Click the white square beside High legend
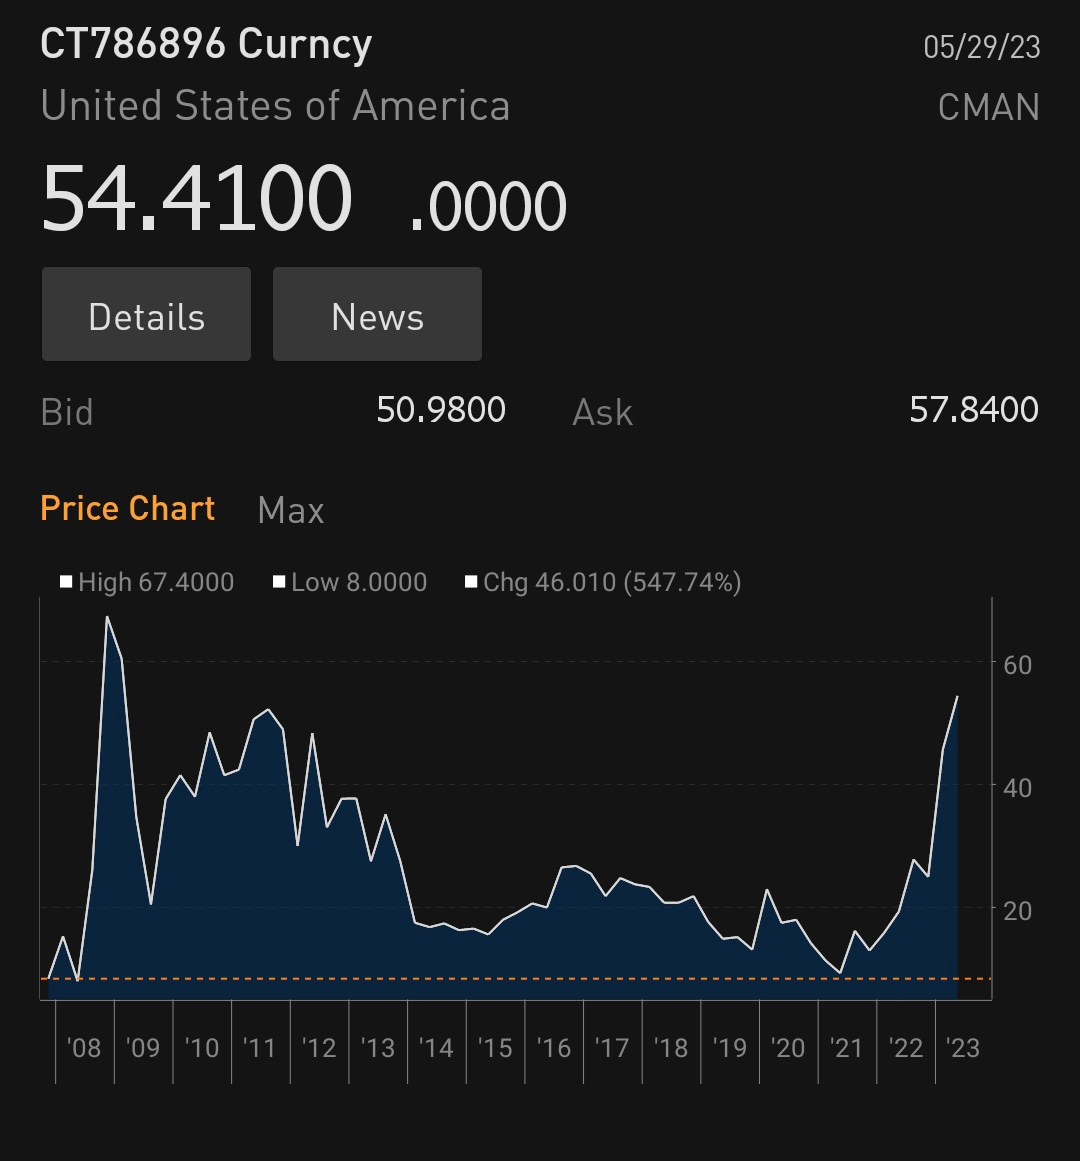 click(x=66, y=581)
